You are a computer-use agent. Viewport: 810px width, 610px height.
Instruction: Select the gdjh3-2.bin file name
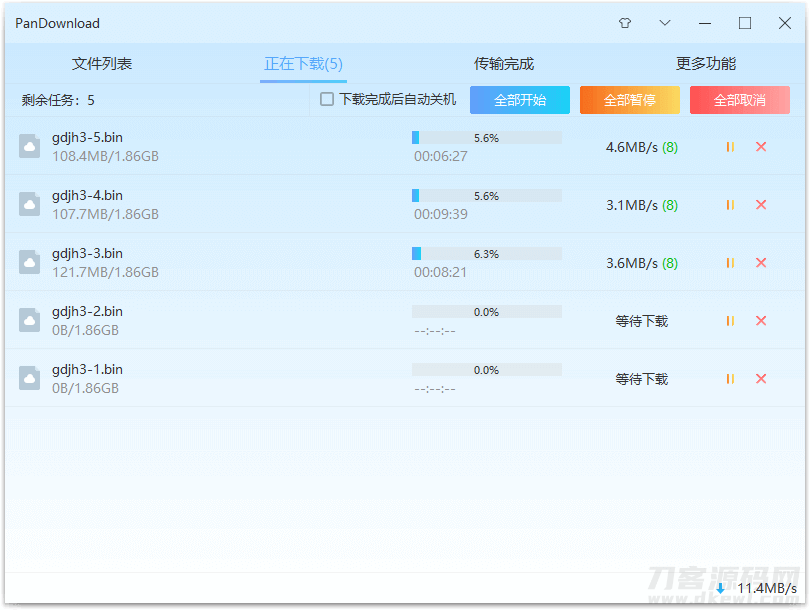coord(87,311)
